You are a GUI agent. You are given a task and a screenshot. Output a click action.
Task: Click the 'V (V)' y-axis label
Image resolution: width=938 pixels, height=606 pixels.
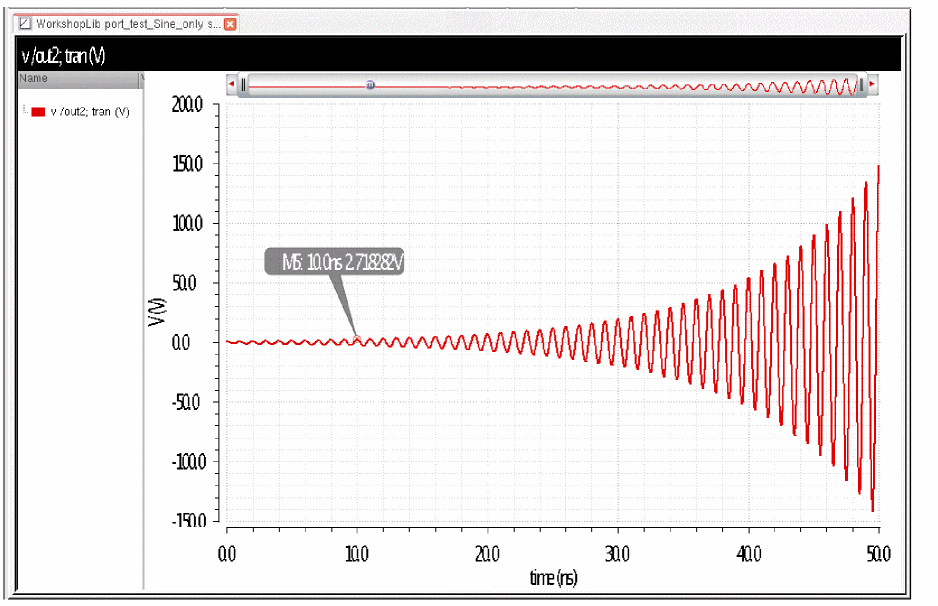pos(157,312)
